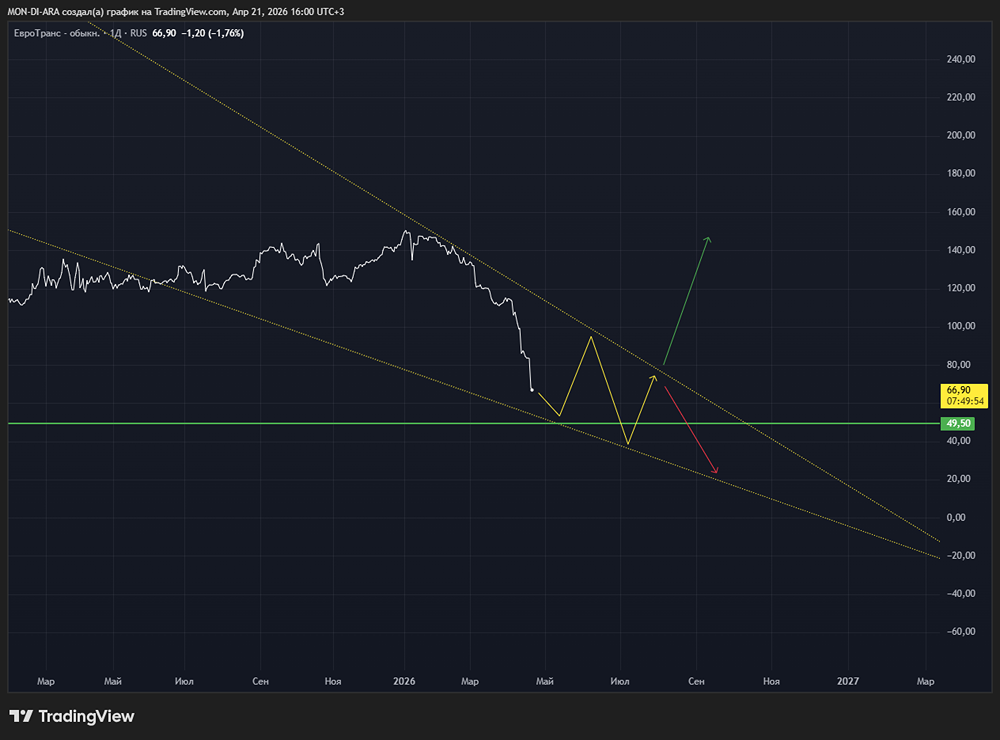Click the 140,00 price axis label
This screenshot has height=740, width=1000.
coord(960,250)
